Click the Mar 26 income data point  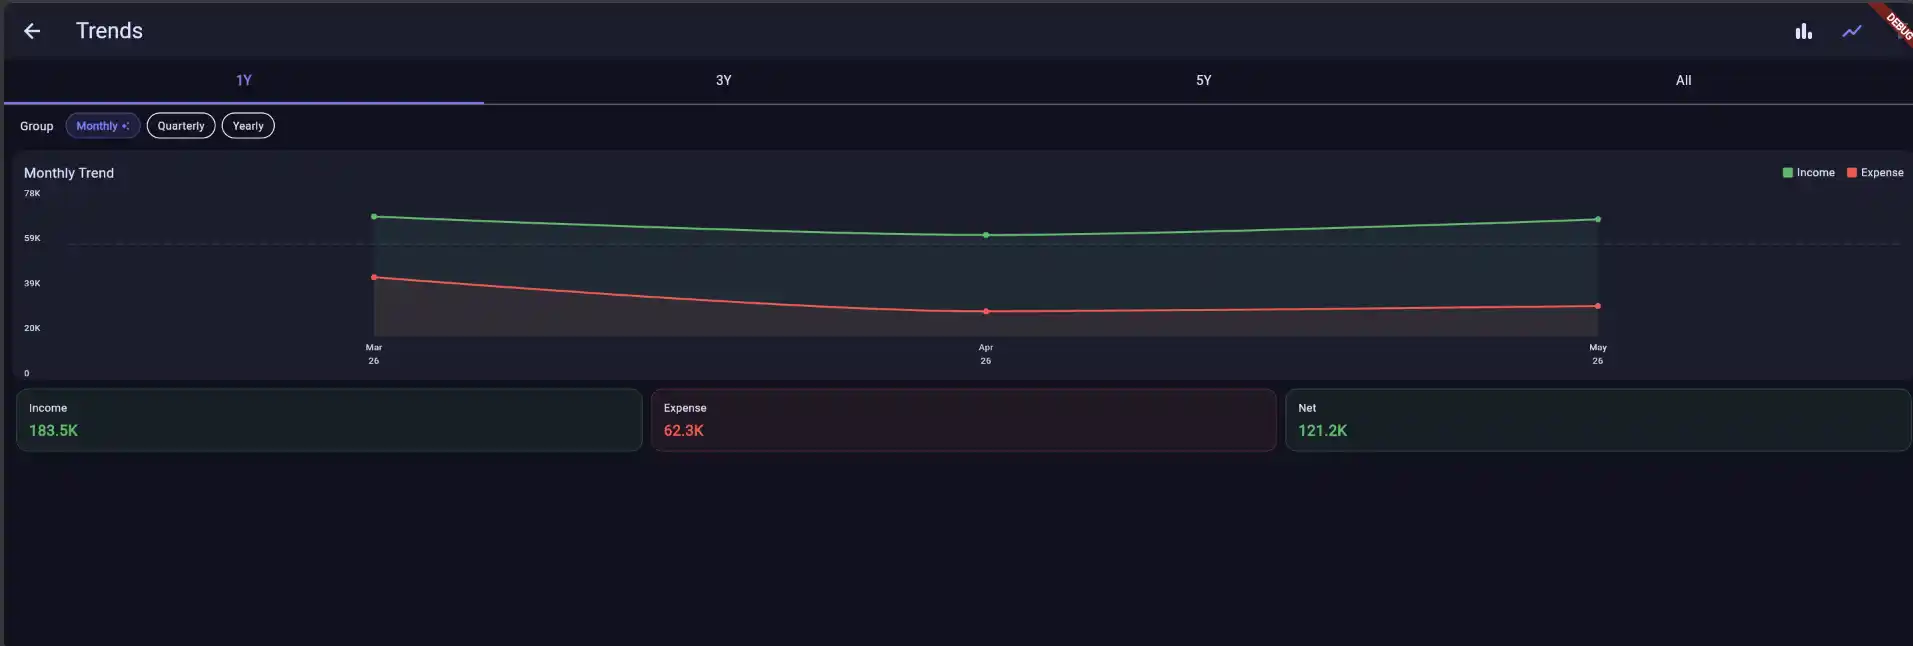[x=374, y=216]
